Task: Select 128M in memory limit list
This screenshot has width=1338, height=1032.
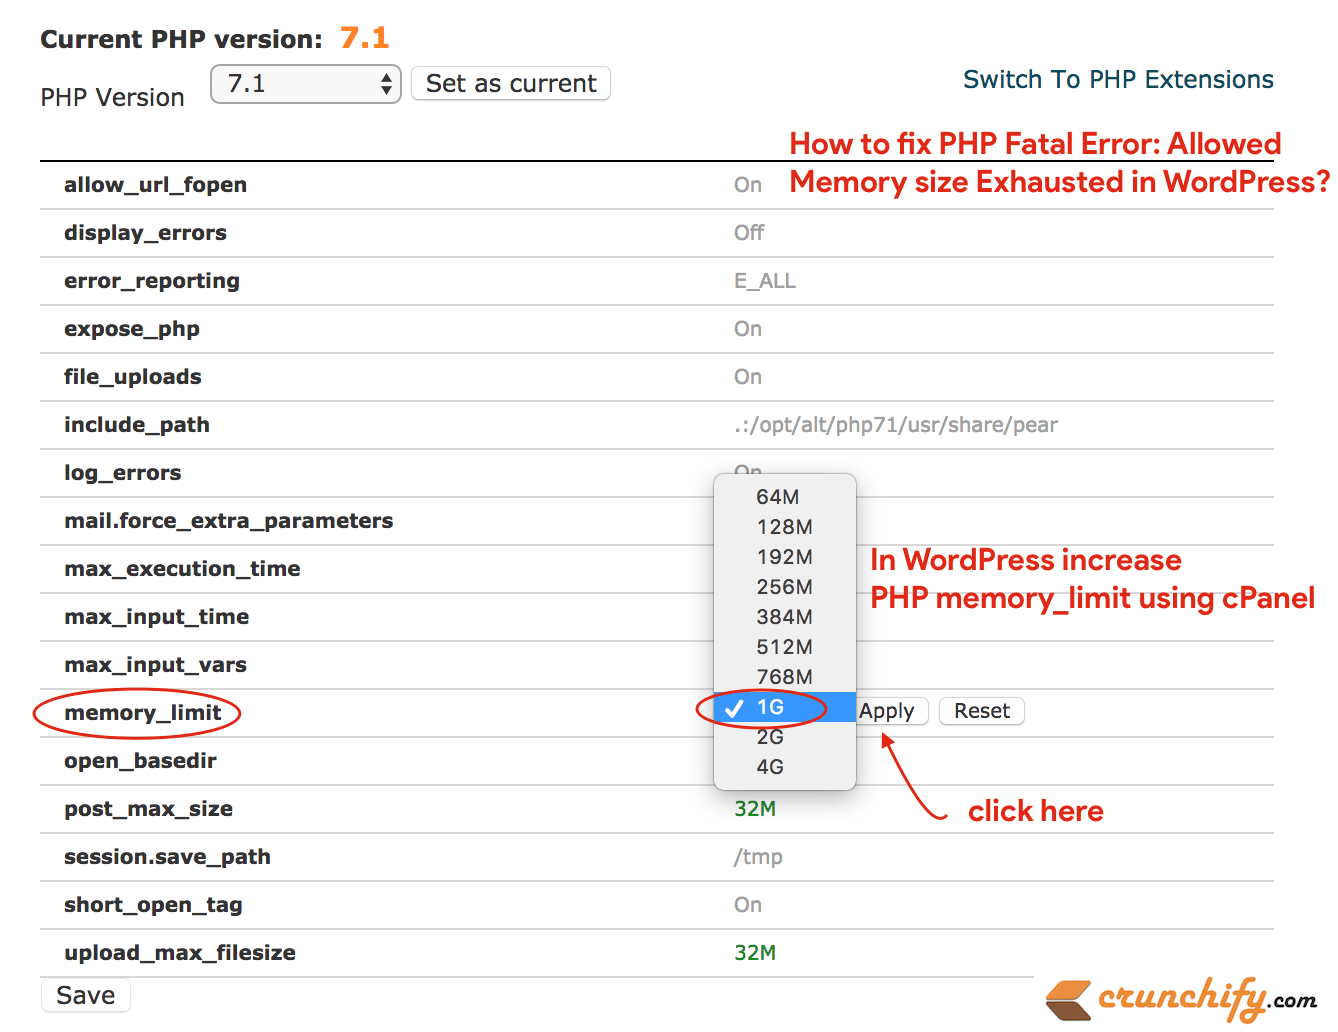Action: [x=785, y=527]
